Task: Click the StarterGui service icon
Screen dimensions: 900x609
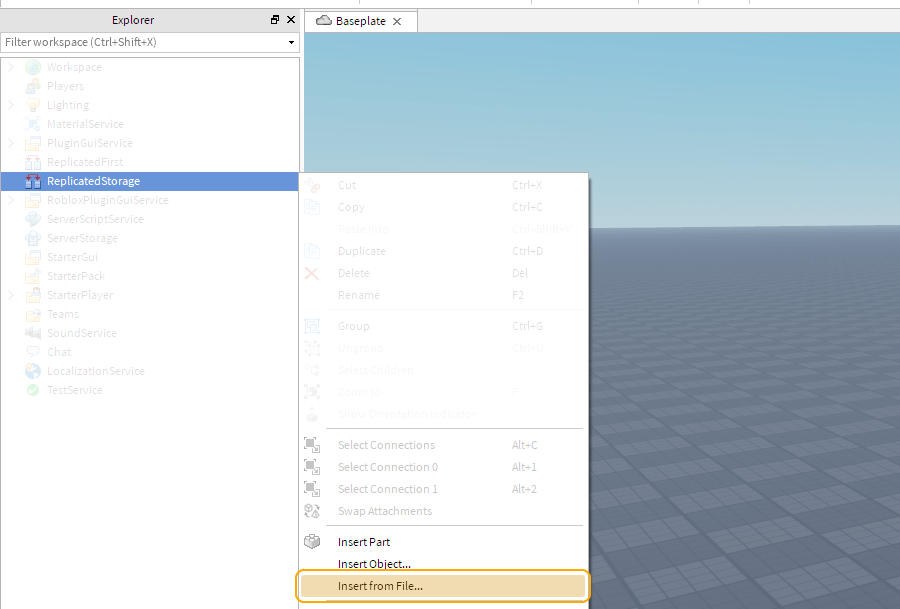Action: tap(34, 256)
